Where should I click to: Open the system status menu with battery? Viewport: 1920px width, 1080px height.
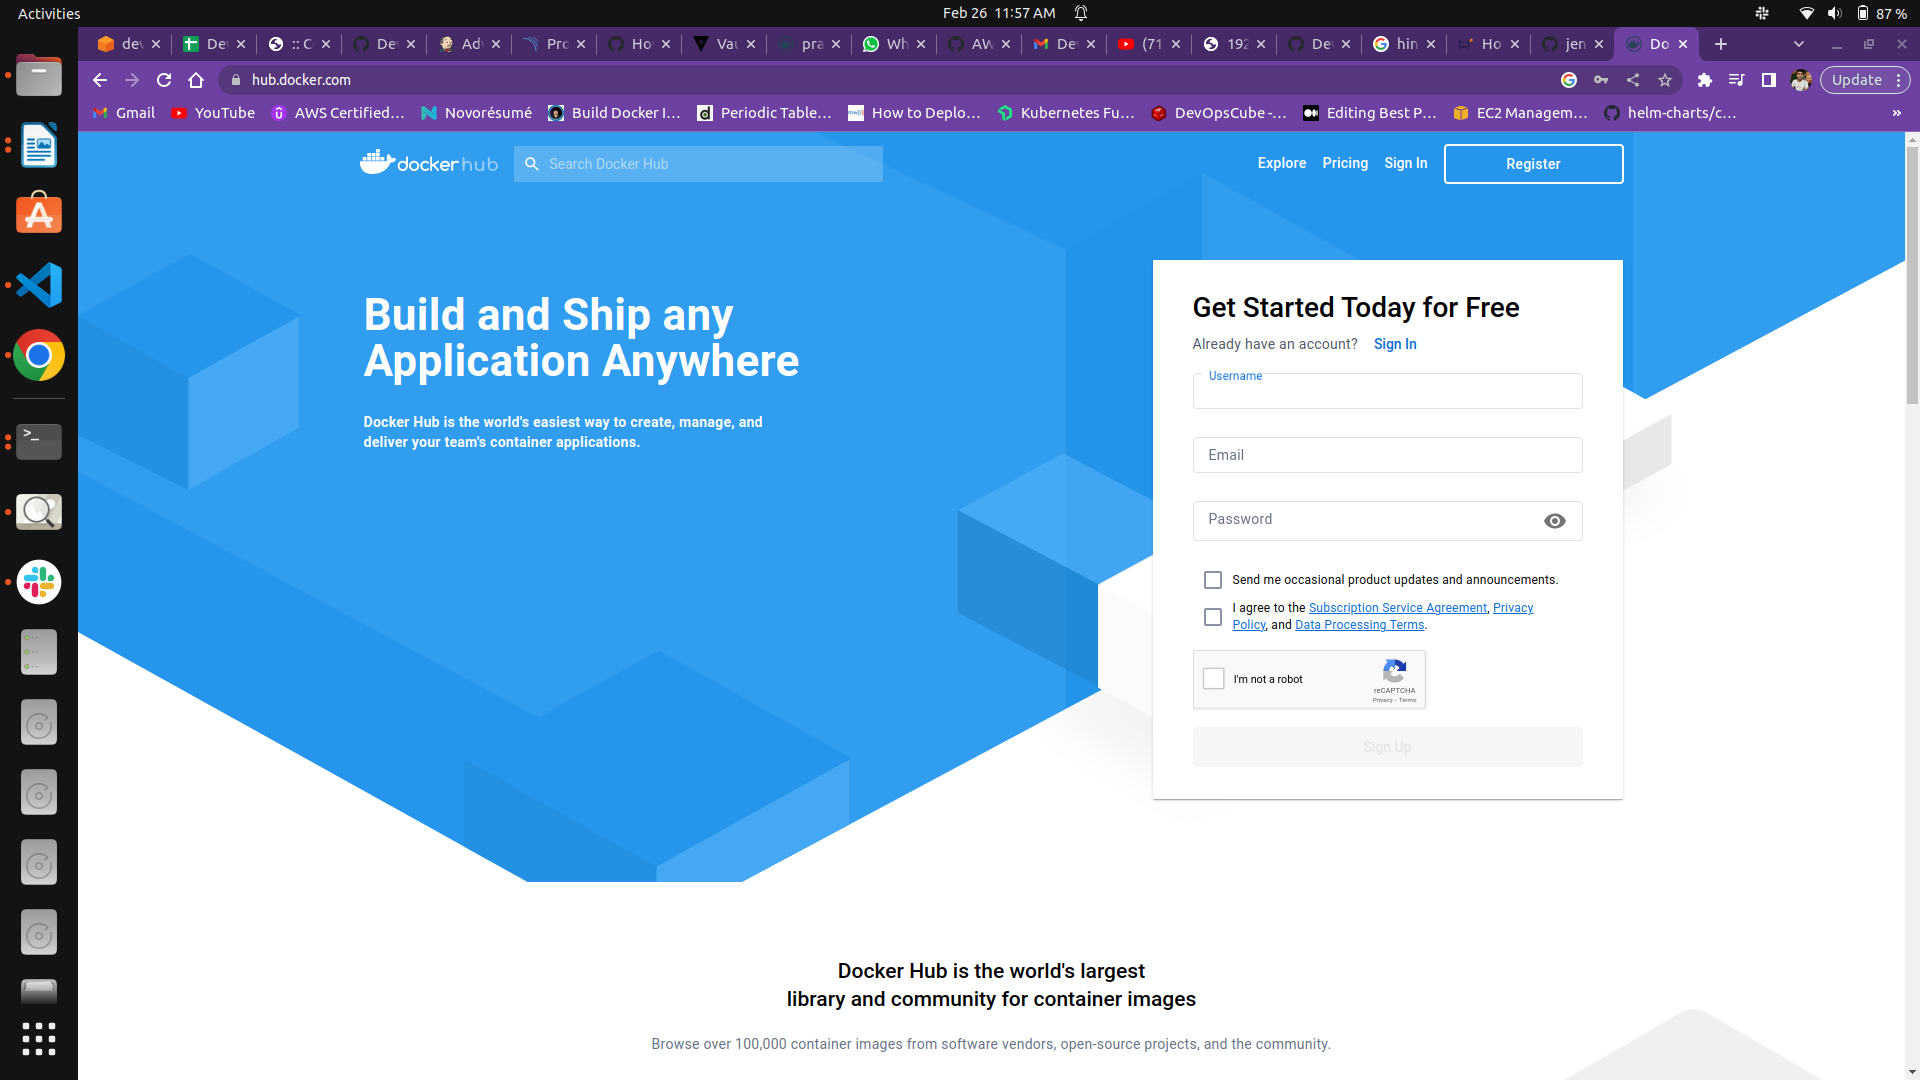1833,13
